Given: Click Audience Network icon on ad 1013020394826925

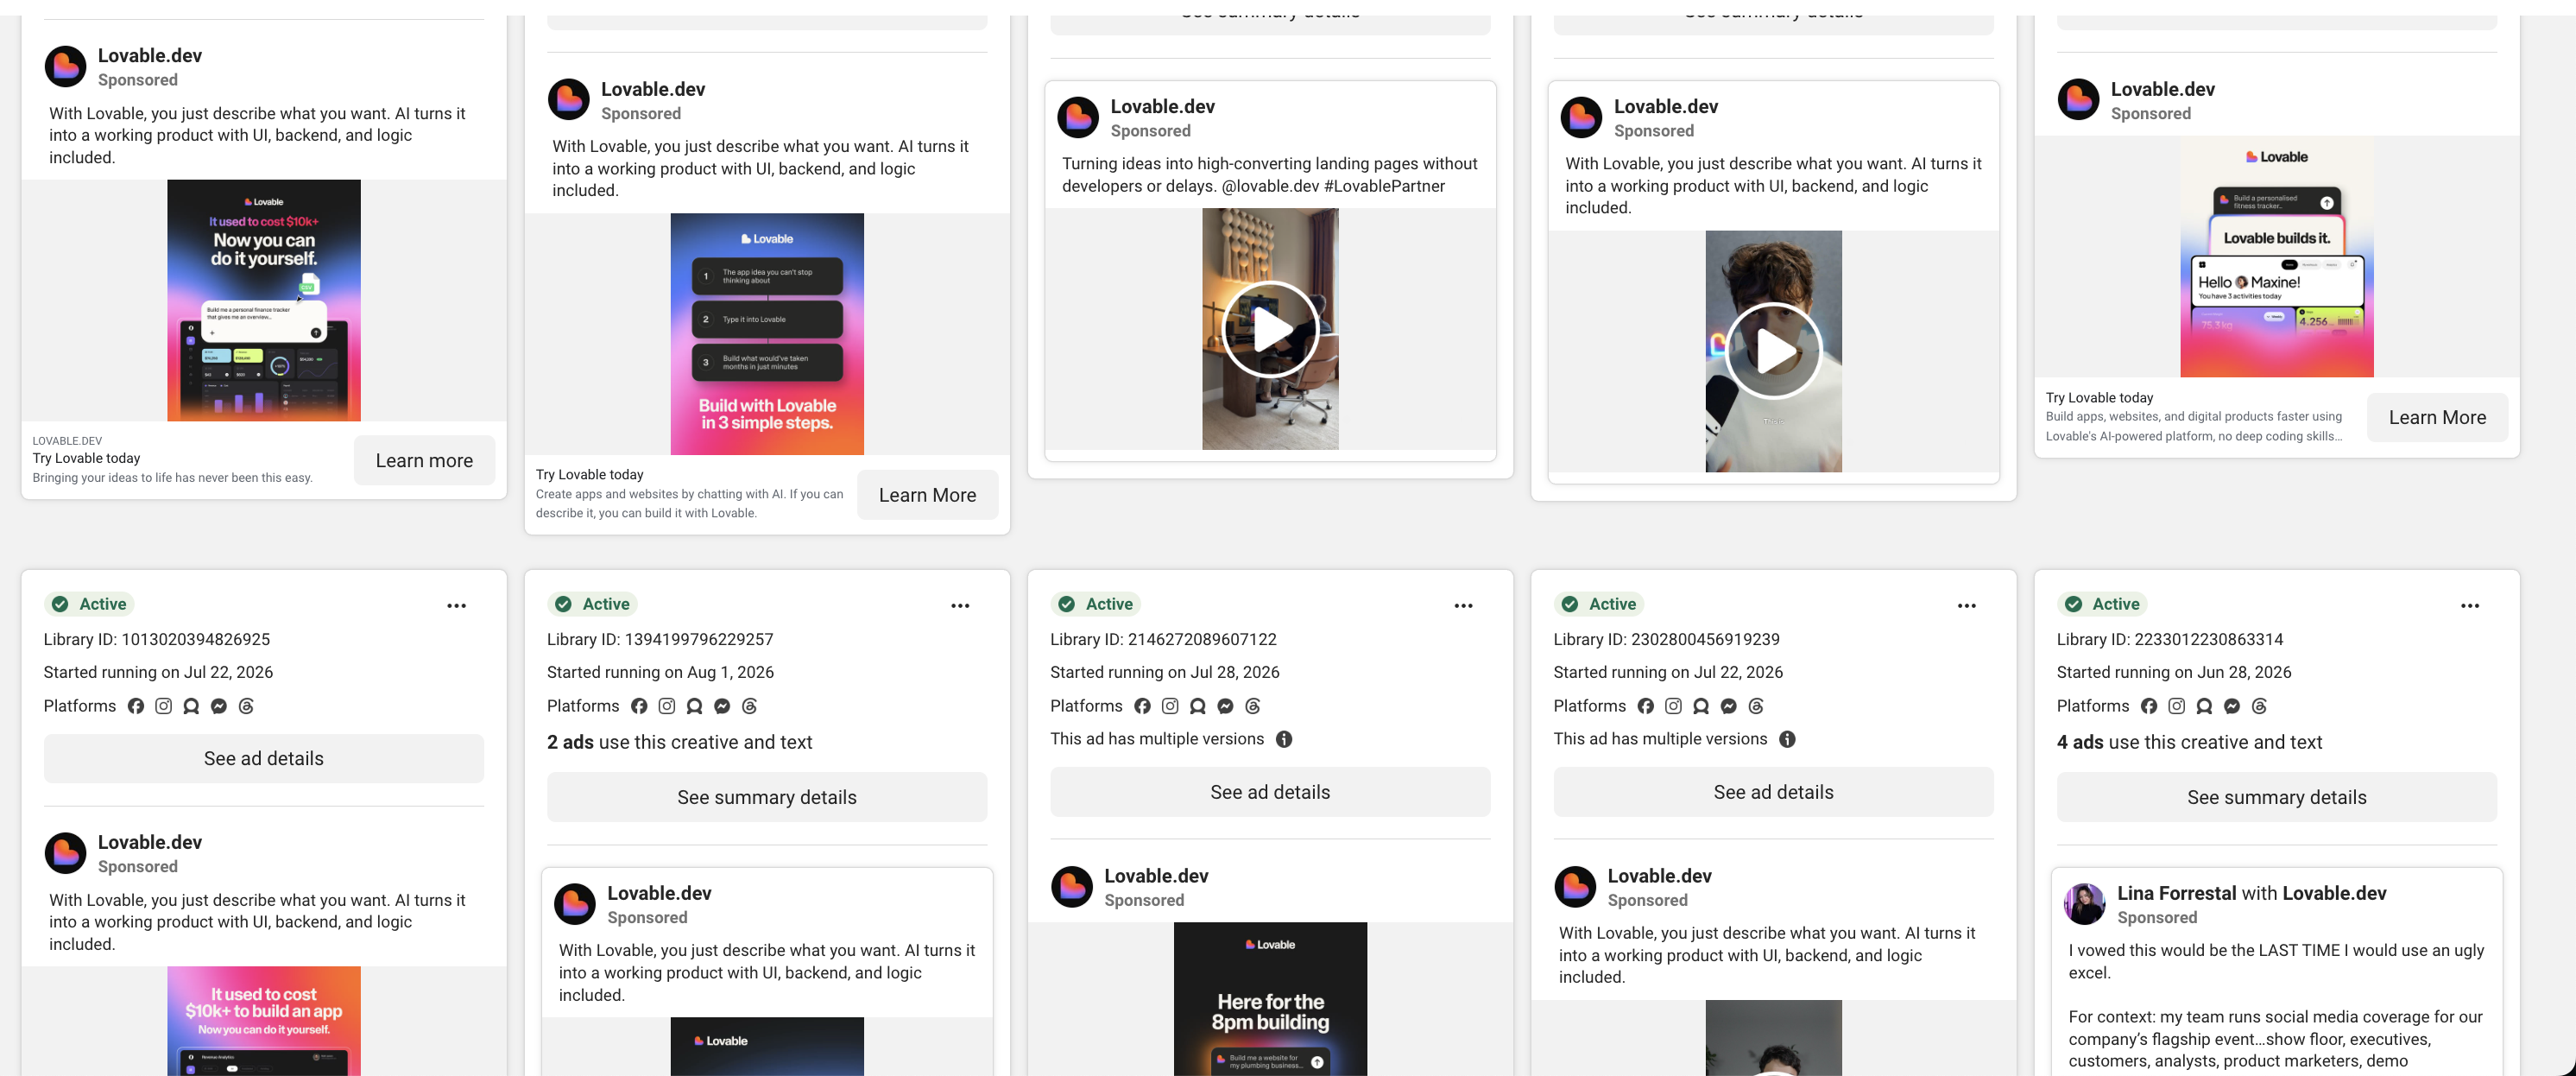Looking at the screenshot, I should pos(191,706).
